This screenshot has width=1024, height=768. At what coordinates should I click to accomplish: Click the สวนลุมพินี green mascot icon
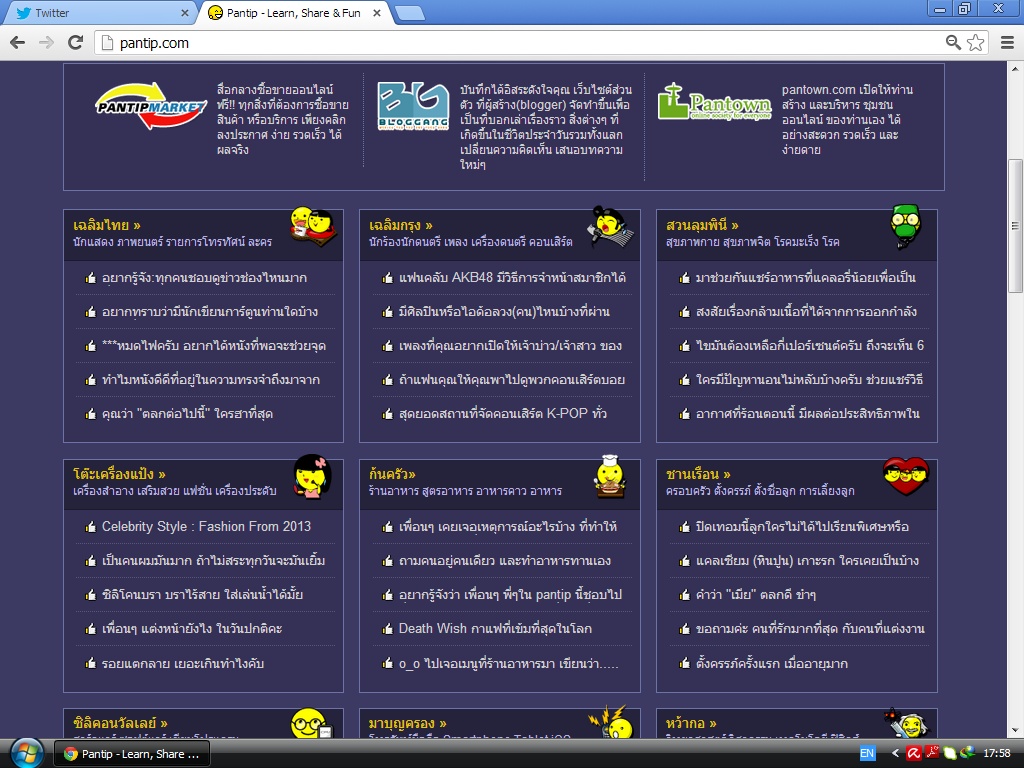click(905, 226)
